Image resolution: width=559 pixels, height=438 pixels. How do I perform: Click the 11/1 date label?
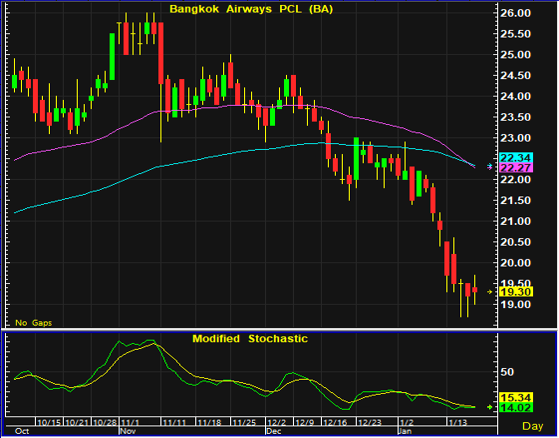pos(128,423)
